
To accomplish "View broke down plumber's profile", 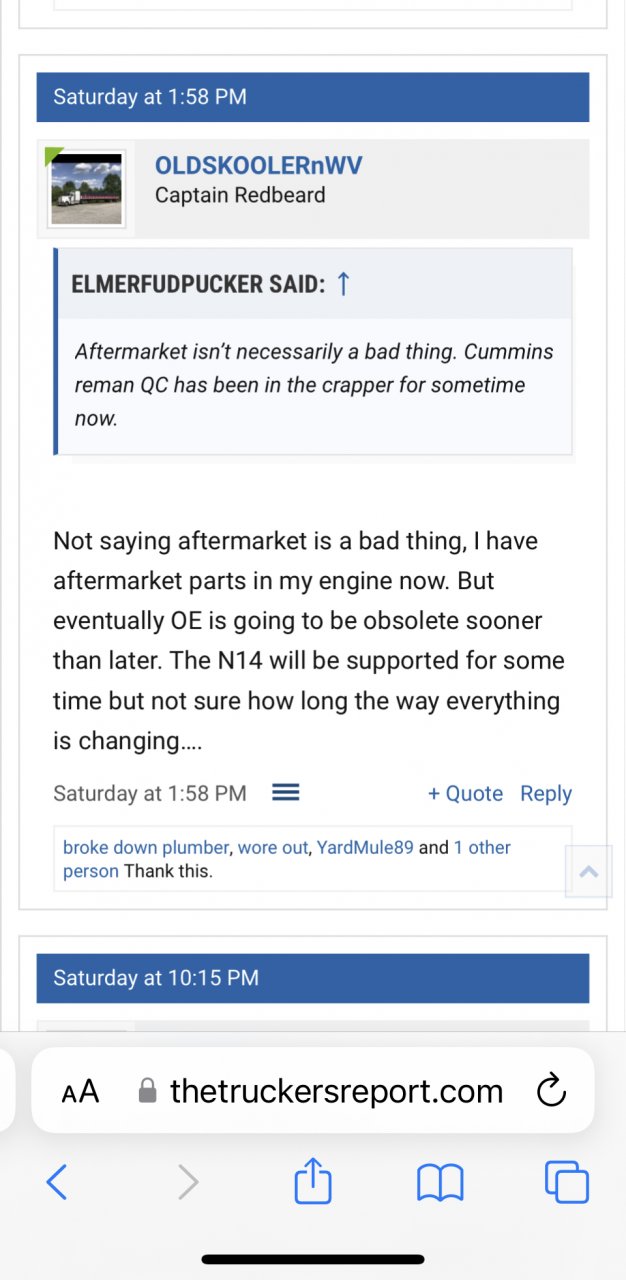I will pos(146,847).
